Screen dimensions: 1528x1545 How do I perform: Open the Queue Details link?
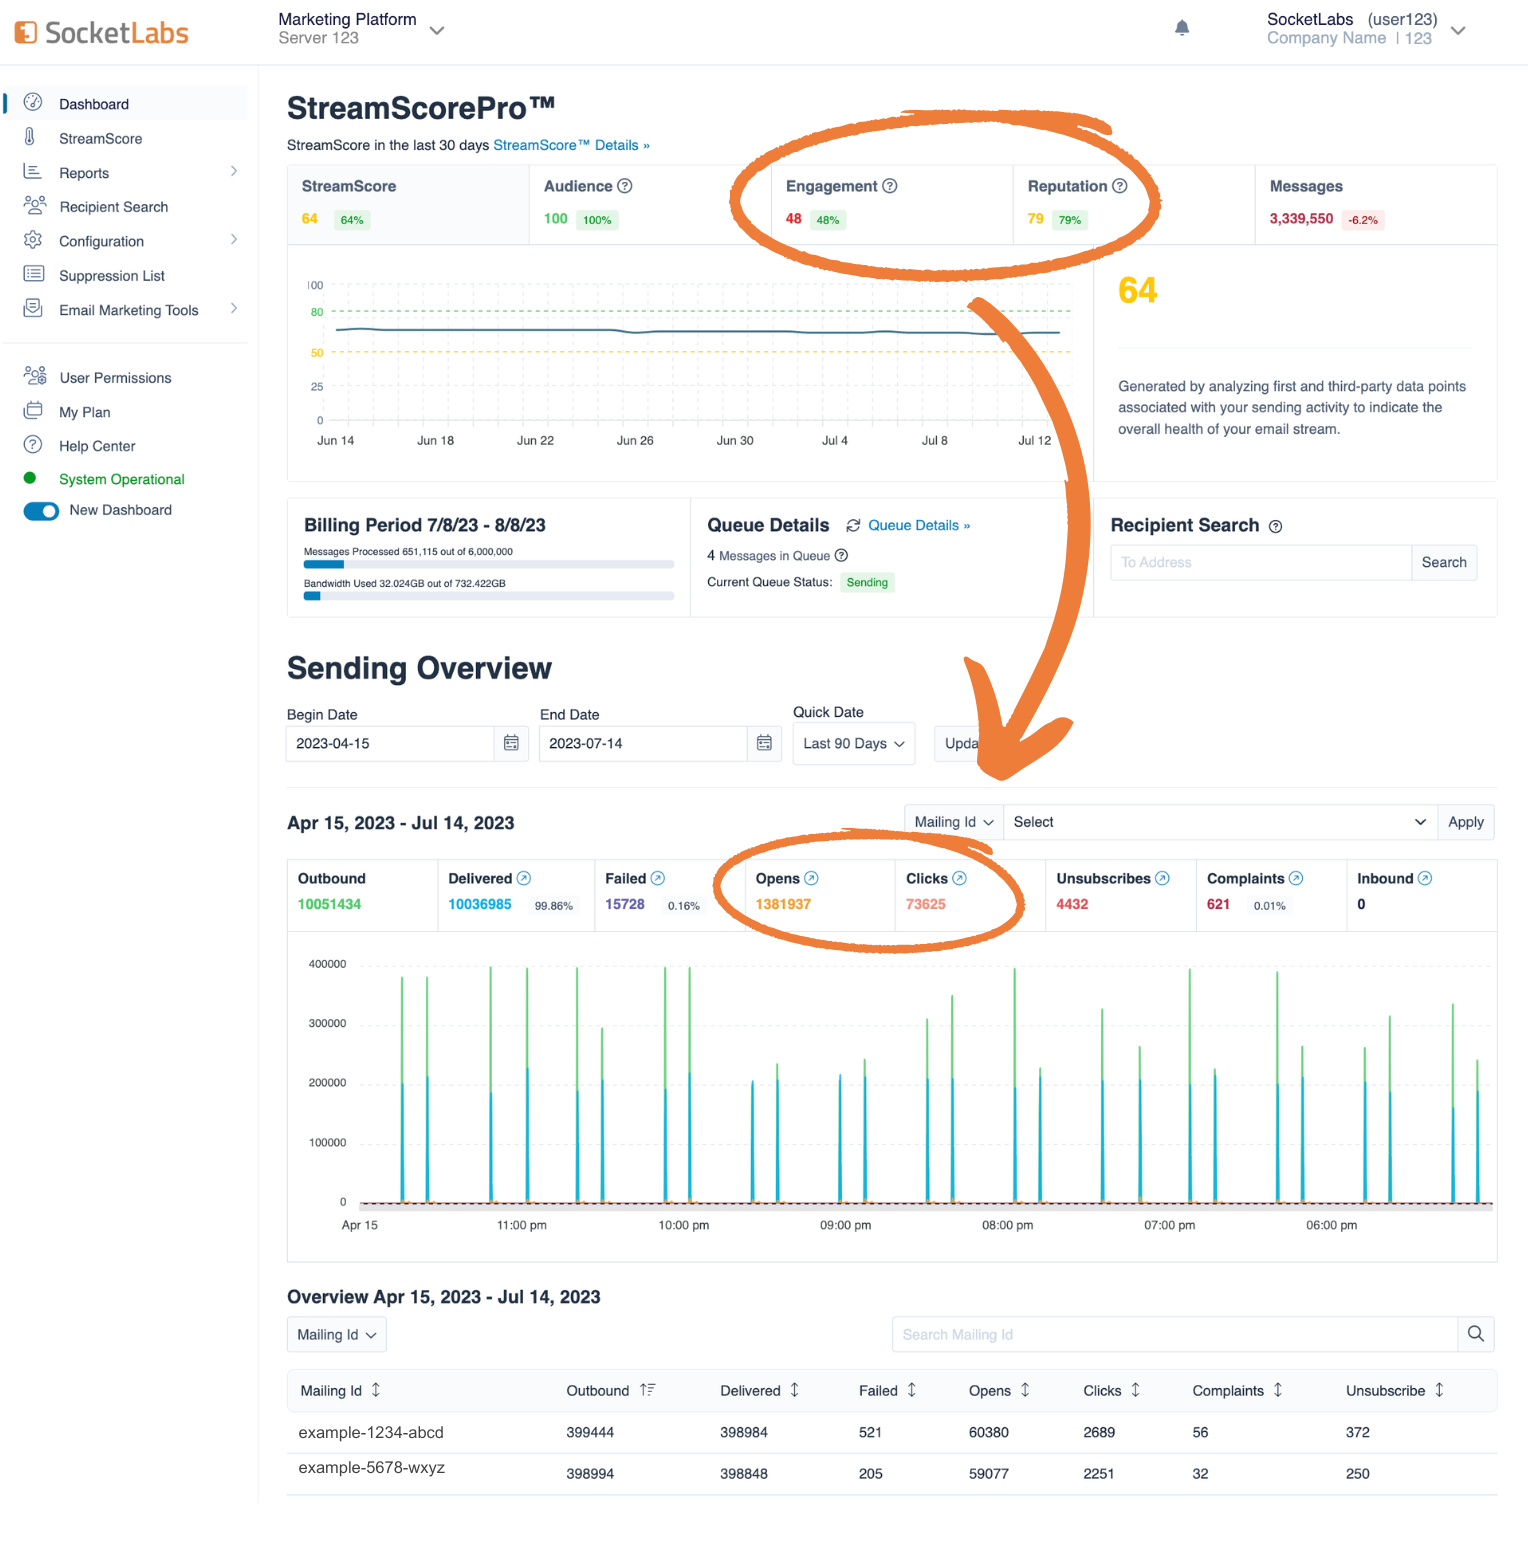[x=919, y=525]
